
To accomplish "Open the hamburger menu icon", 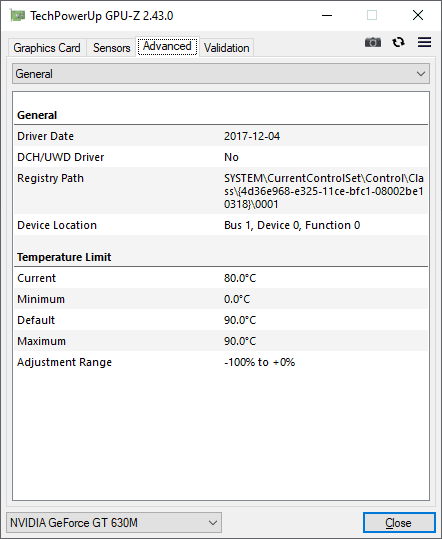I will click(x=424, y=42).
